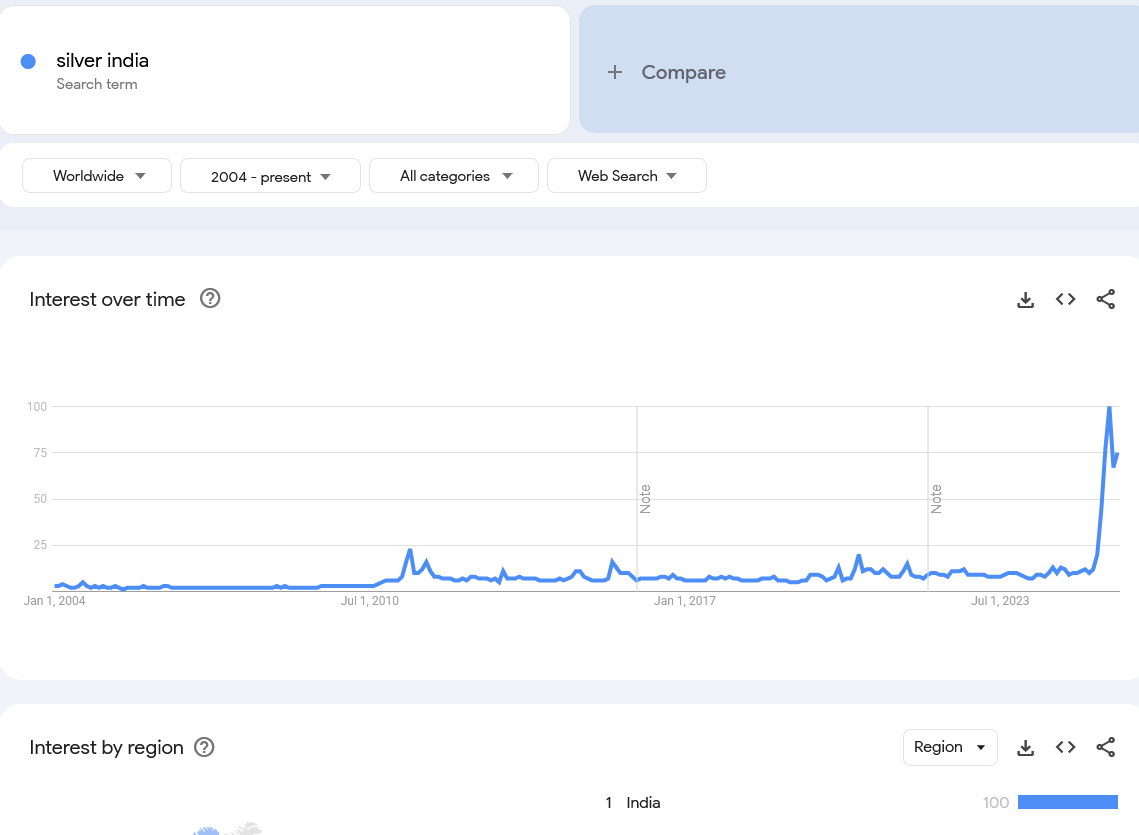1139x835 pixels.
Task: Share the Interest over time chart
Action: coord(1105,299)
